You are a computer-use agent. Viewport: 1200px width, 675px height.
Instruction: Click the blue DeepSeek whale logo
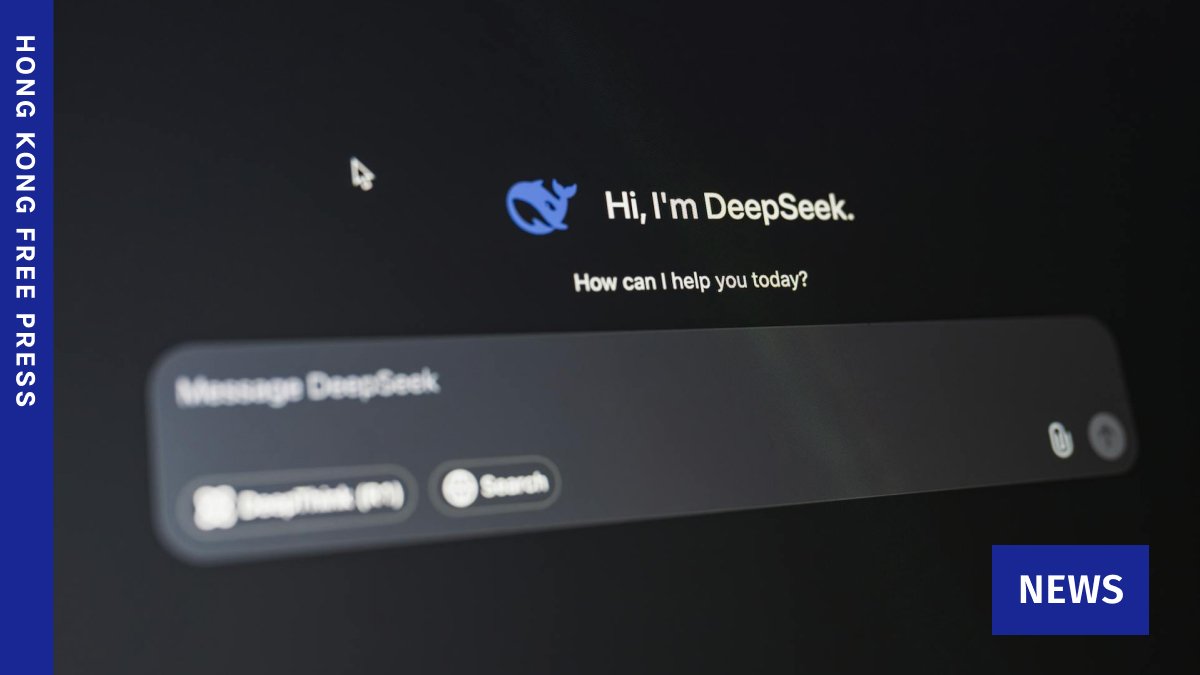(x=540, y=205)
